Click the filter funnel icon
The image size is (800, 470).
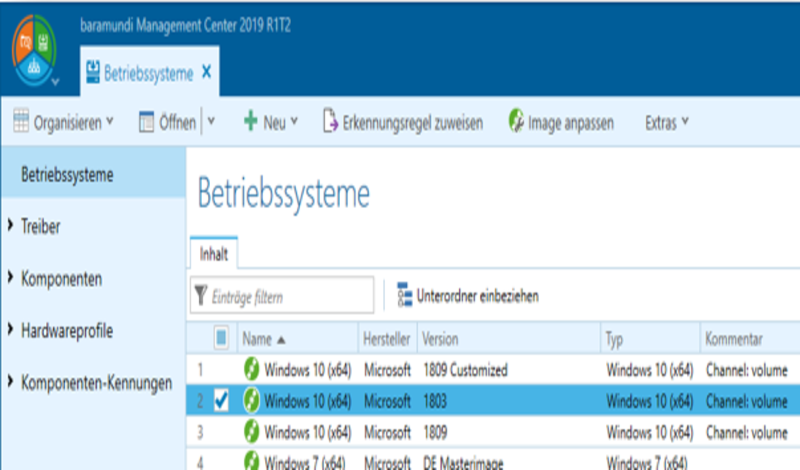click(x=201, y=295)
